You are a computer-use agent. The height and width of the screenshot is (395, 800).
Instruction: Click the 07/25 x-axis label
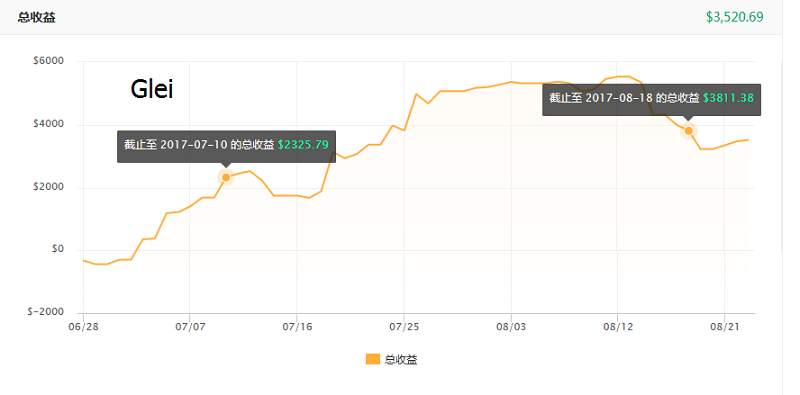[404, 326]
